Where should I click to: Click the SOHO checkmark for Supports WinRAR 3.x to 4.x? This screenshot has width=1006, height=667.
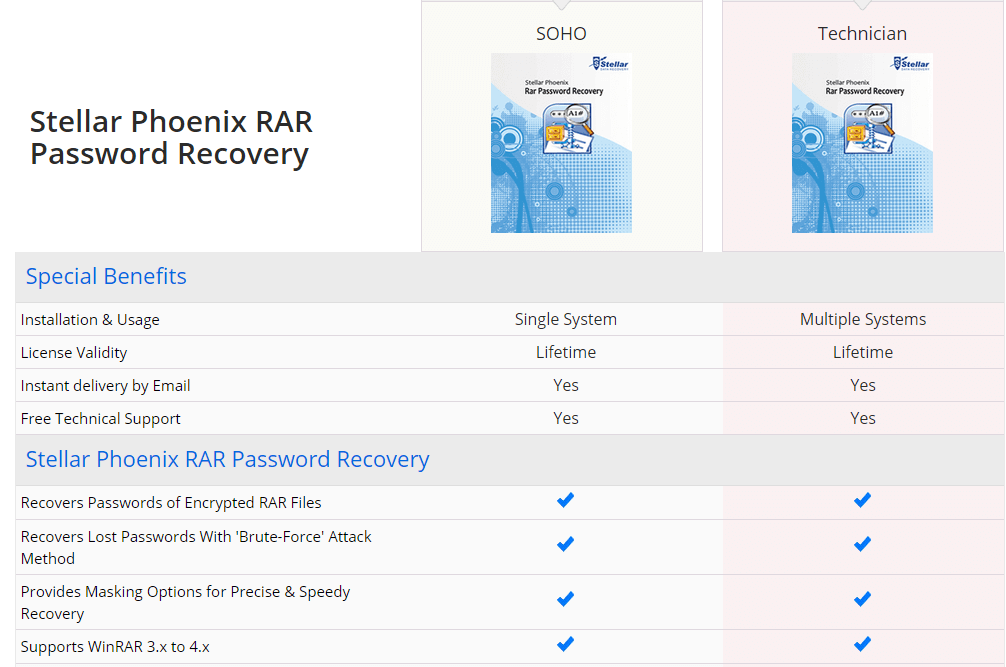tap(565, 644)
